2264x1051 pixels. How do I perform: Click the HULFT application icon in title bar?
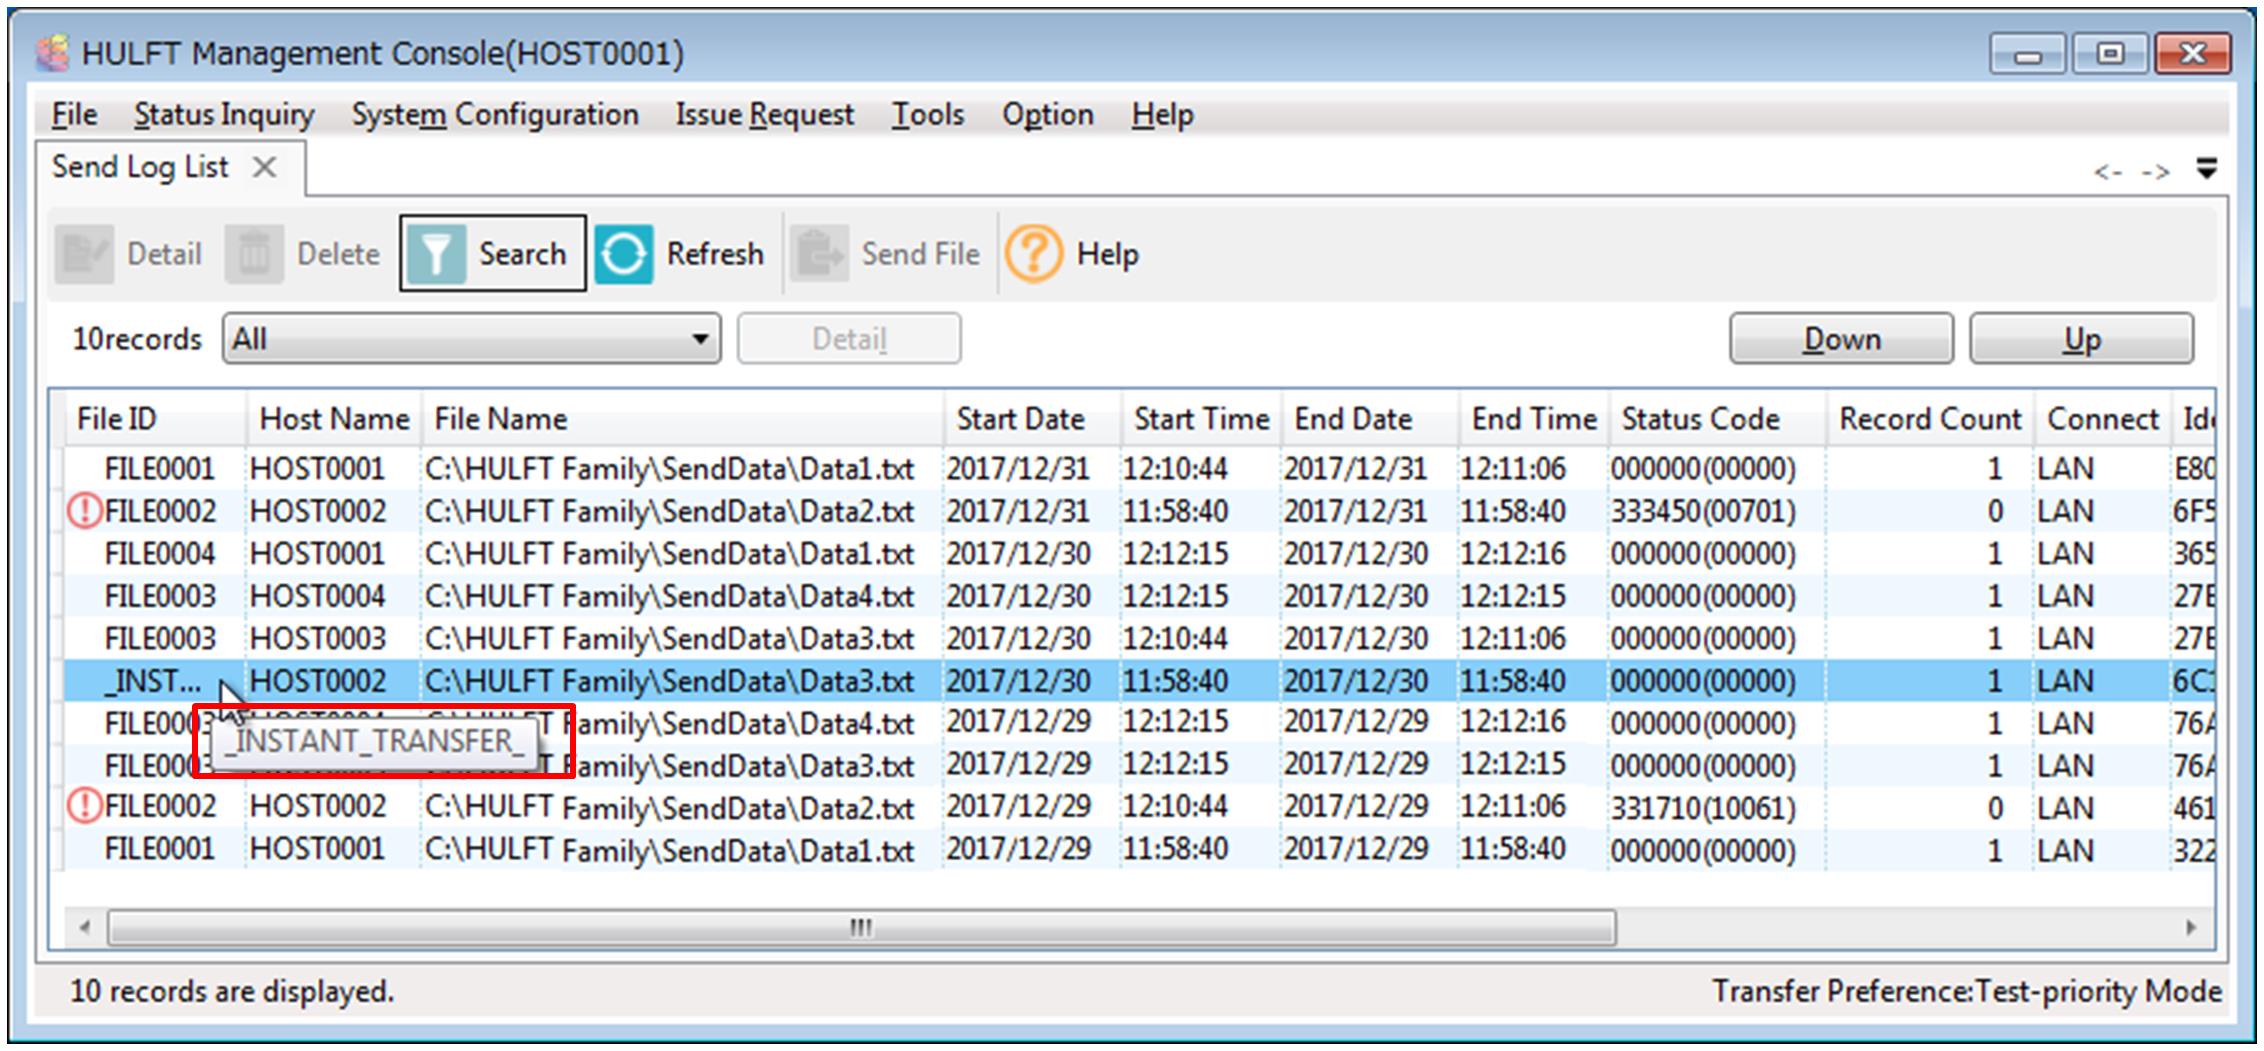pyautogui.click(x=52, y=53)
